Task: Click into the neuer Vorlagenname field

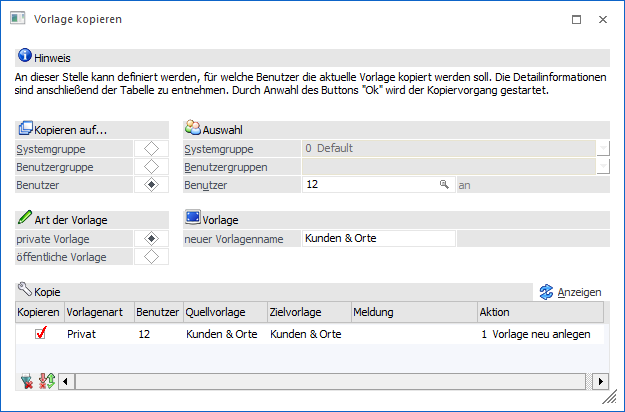Action: click(378, 238)
